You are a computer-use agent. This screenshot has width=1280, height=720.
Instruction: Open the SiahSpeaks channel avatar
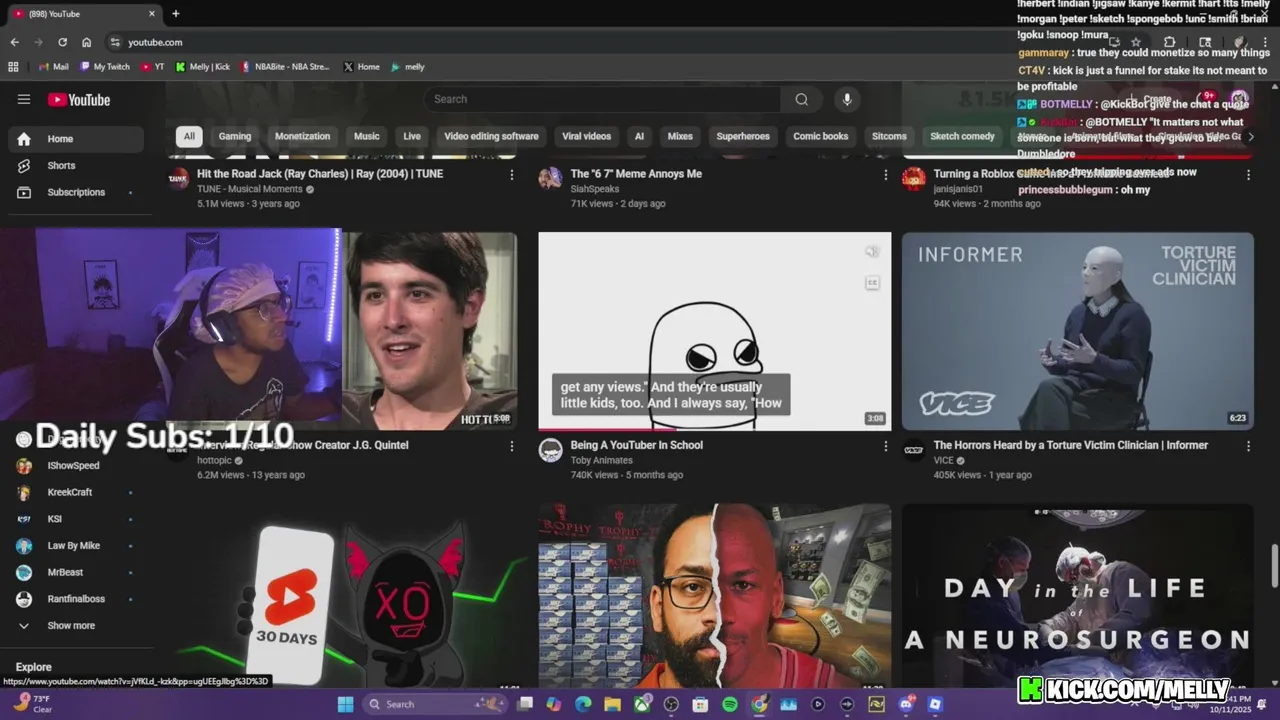click(550, 178)
